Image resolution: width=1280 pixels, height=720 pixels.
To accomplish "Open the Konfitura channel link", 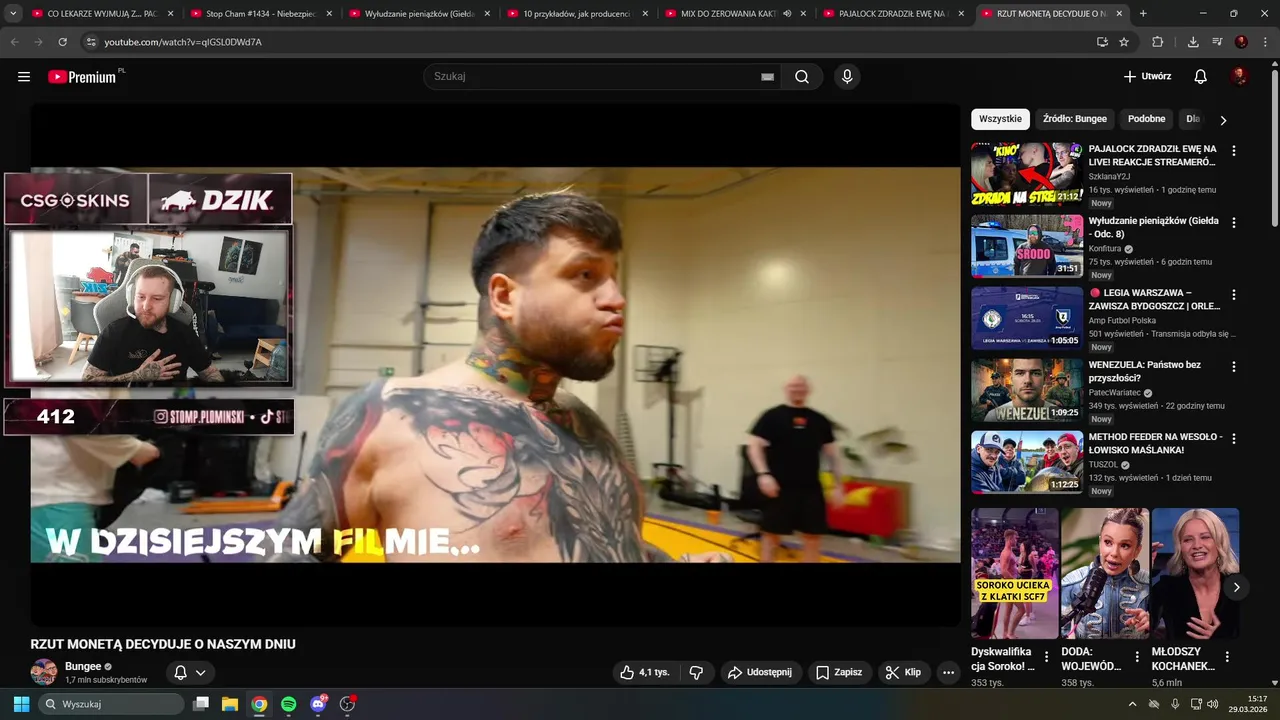I will click(x=1105, y=249).
